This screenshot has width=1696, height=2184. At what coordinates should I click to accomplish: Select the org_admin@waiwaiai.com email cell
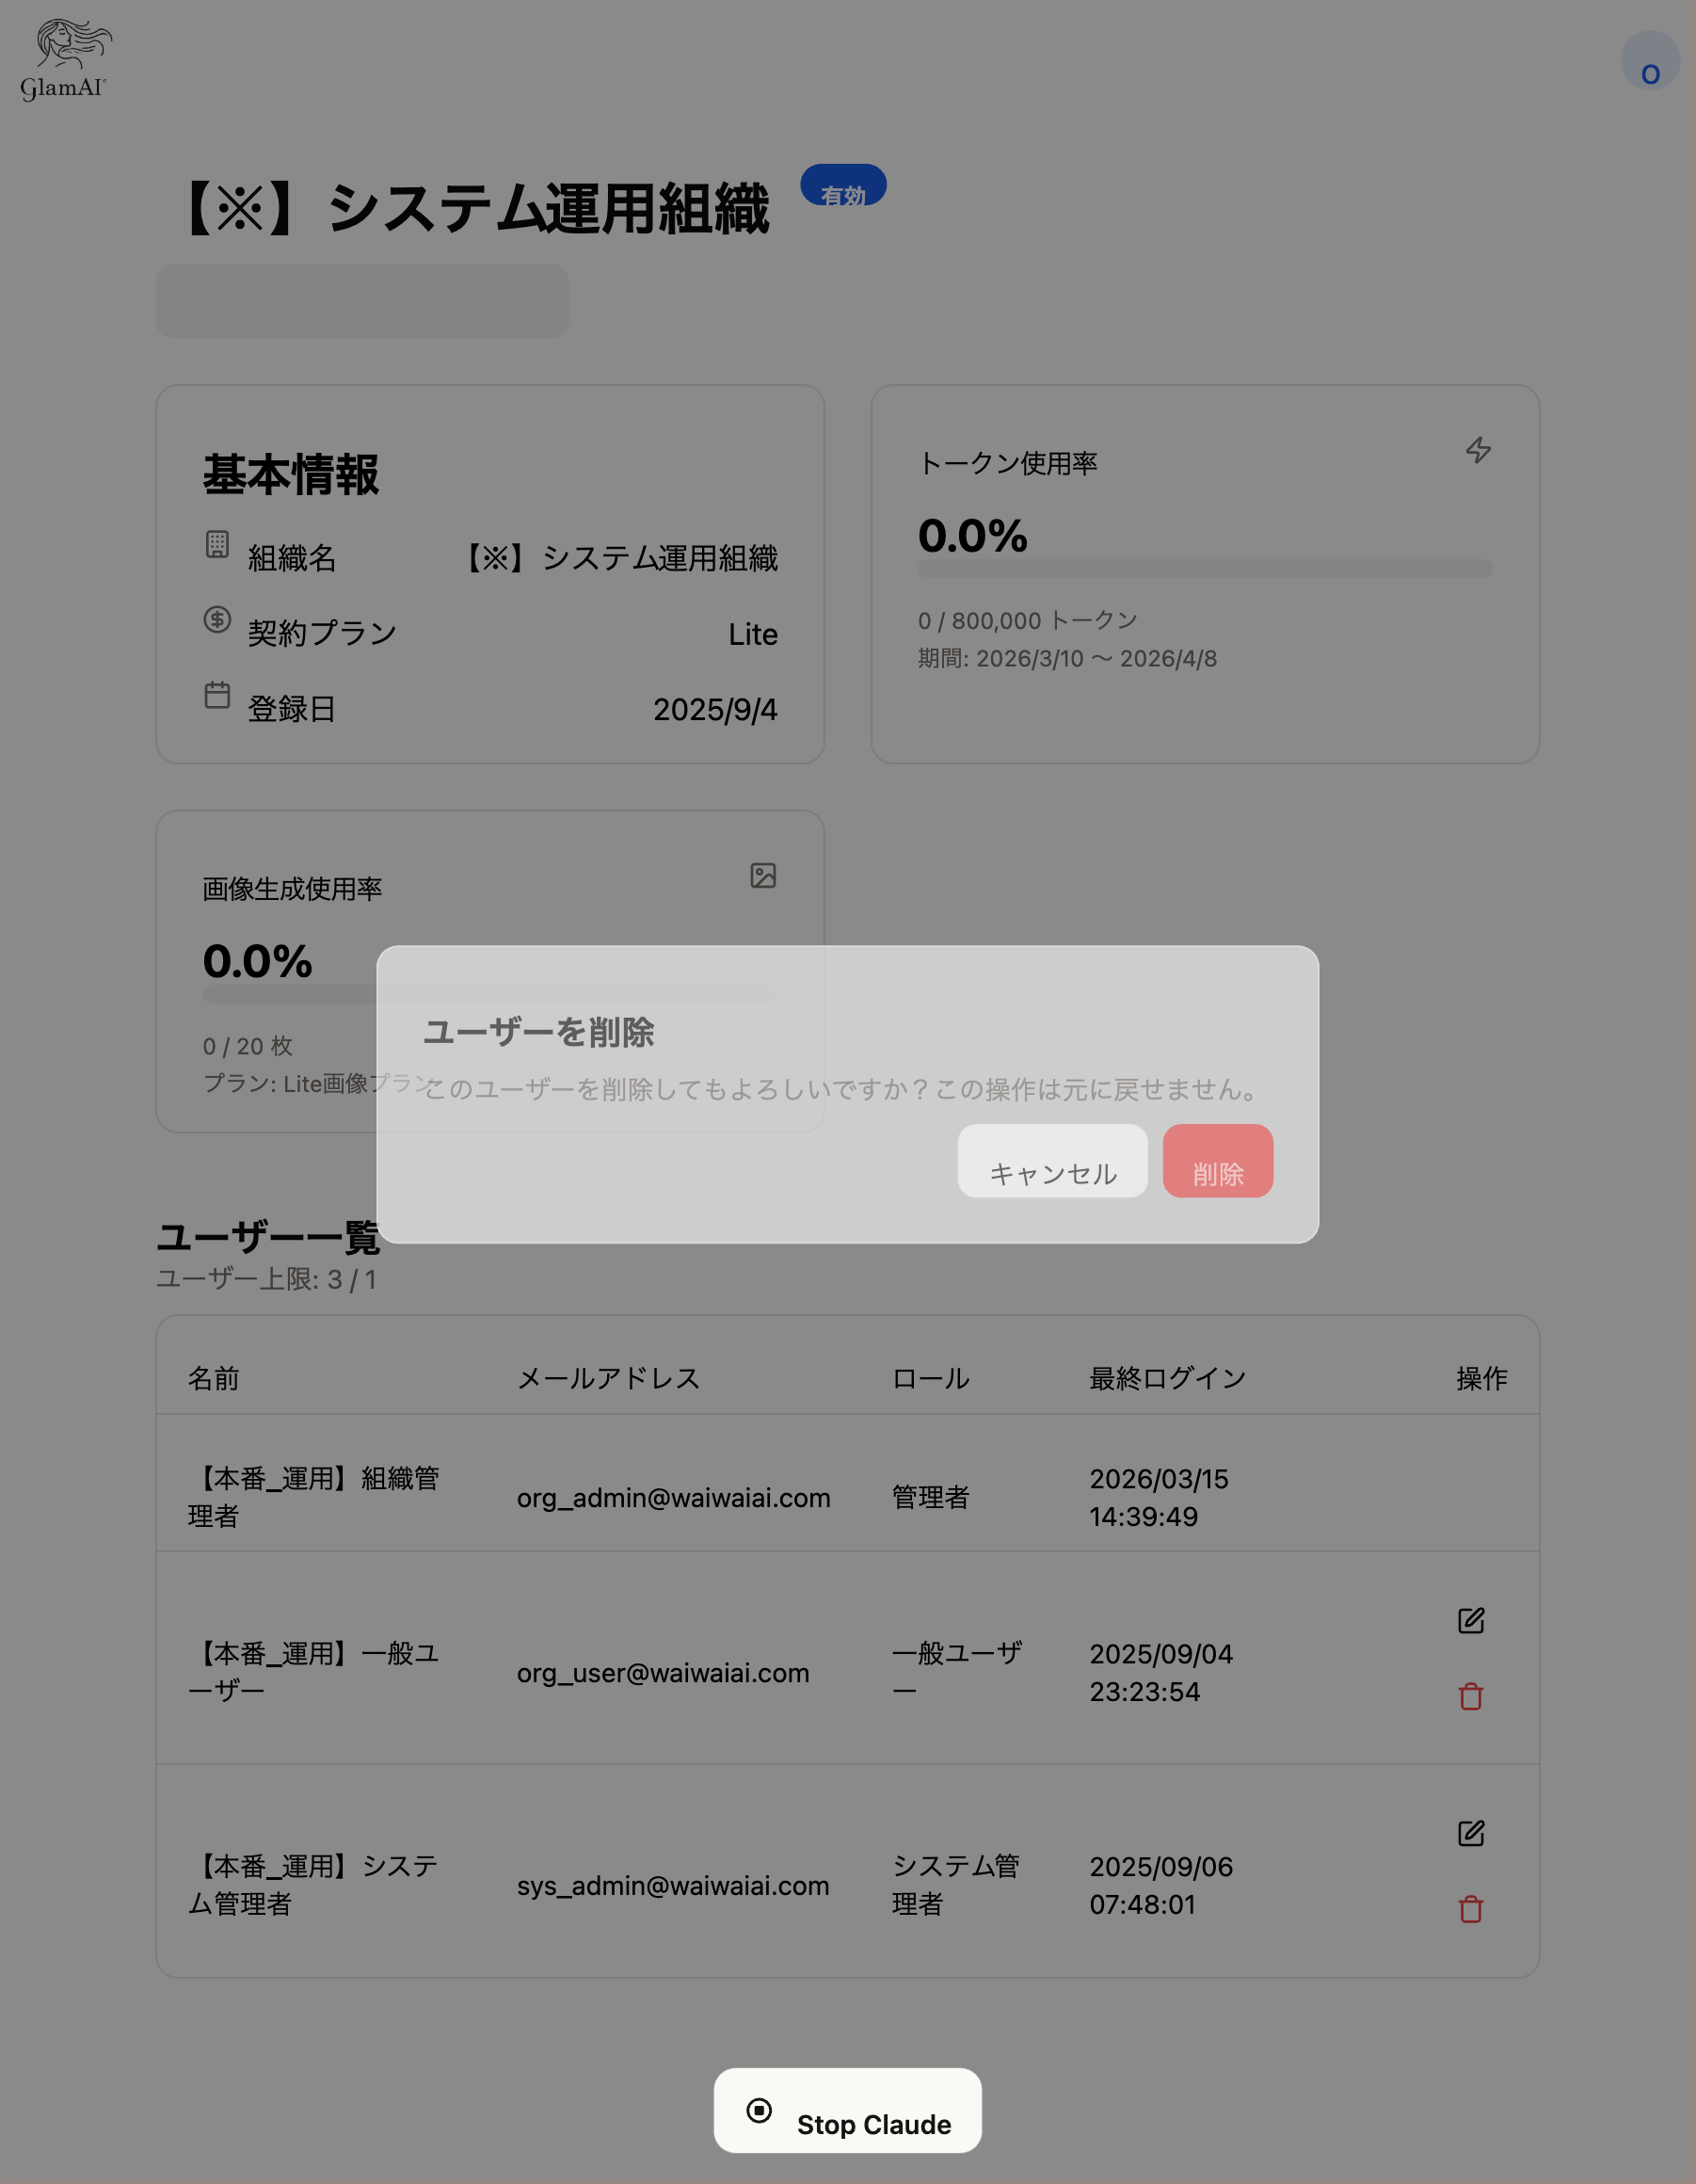click(x=673, y=1498)
